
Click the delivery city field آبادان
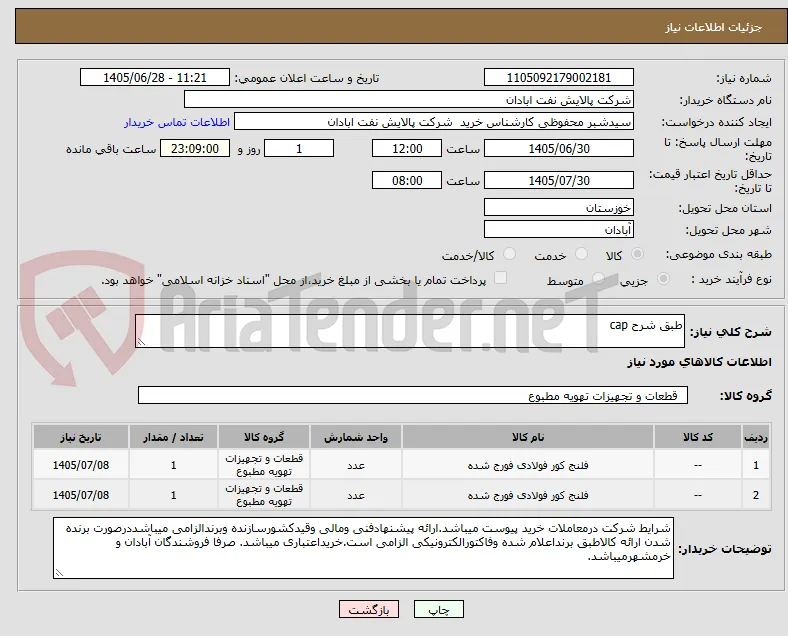558,230
